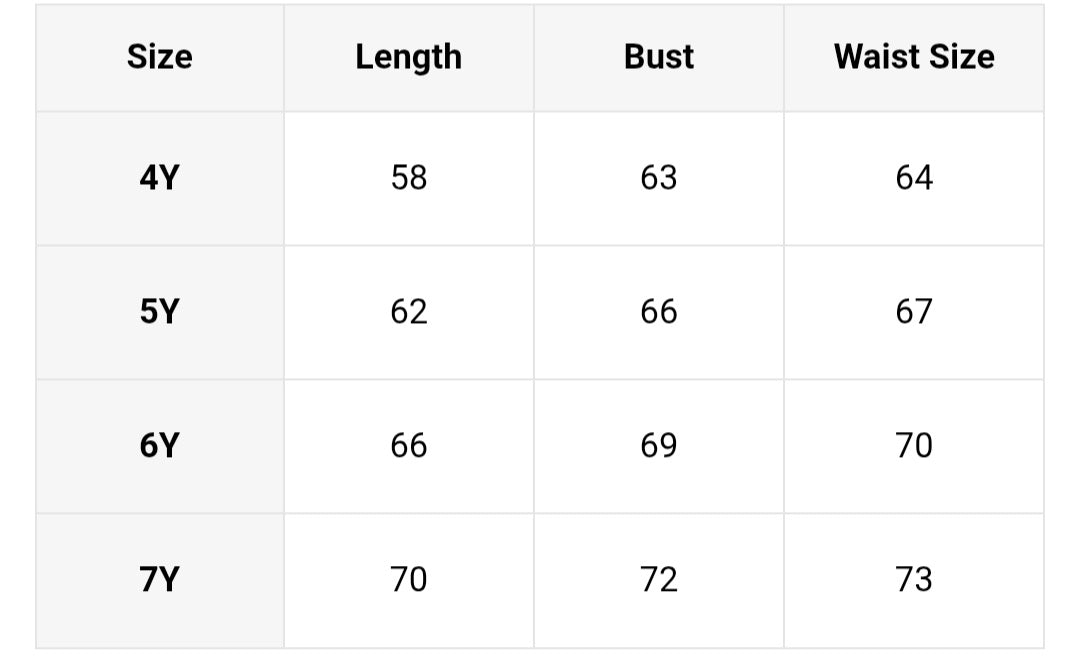Click the 6Y bust value 69

[658, 446]
